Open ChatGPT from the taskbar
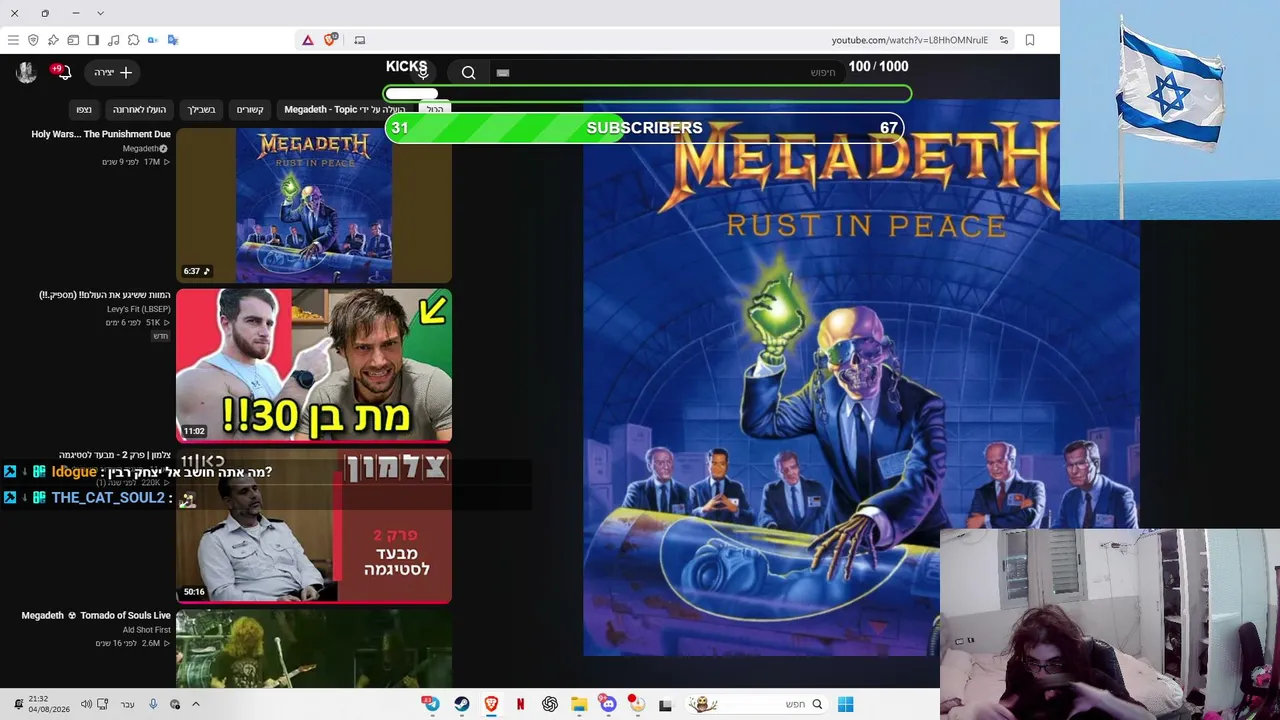This screenshot has height=720, width=1280. pyautogui.click(x=549, y=704)
